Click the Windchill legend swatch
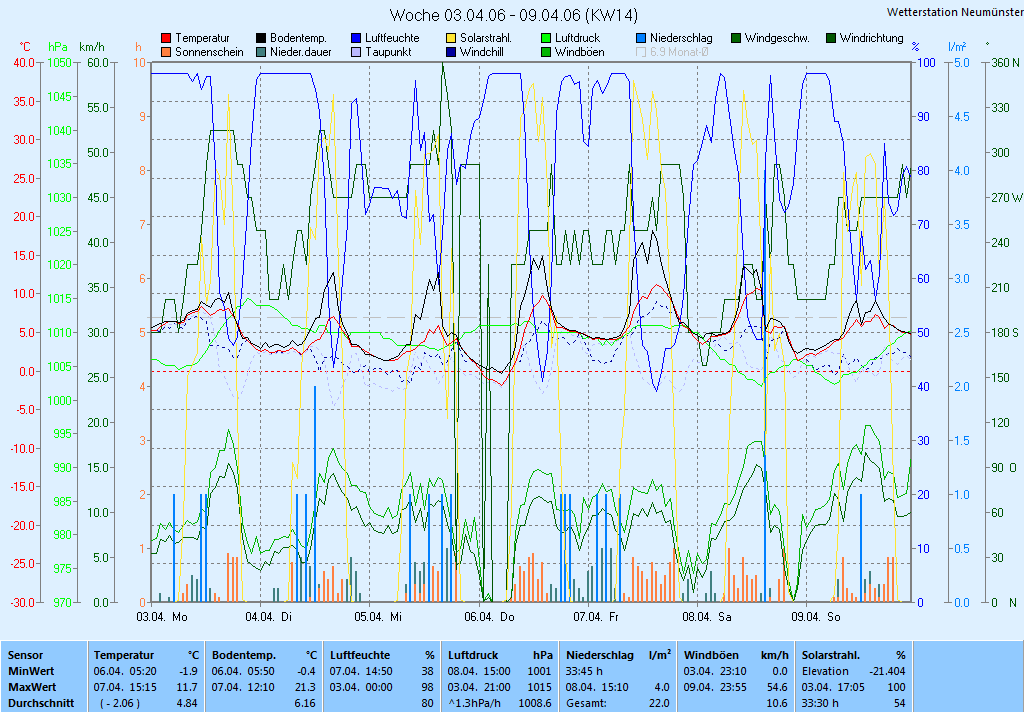 [x=451, y=52]
